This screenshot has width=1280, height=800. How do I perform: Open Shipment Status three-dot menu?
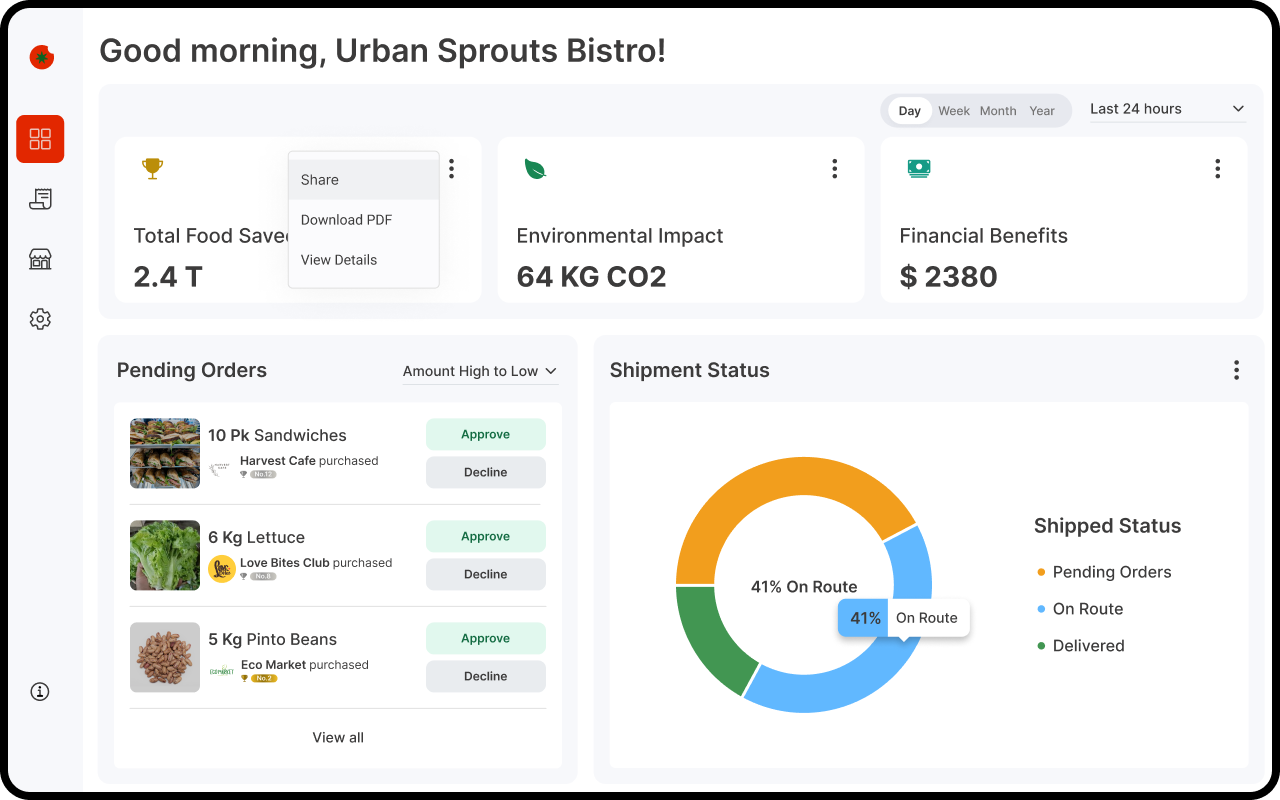click(1236, 370)
